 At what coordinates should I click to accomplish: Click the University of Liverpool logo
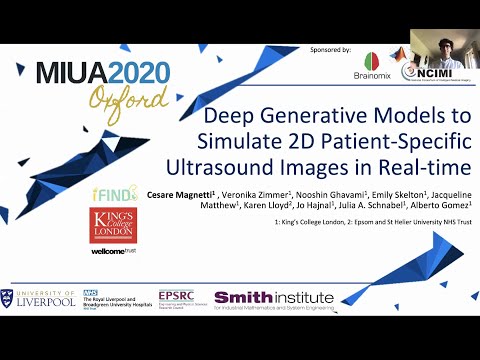(x=38, y=299)
